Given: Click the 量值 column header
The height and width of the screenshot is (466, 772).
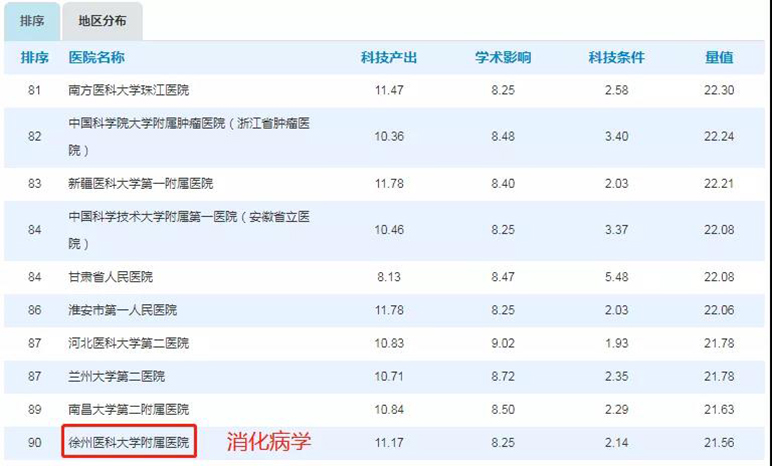Looking at the screenshot, I should coord(719,58).
